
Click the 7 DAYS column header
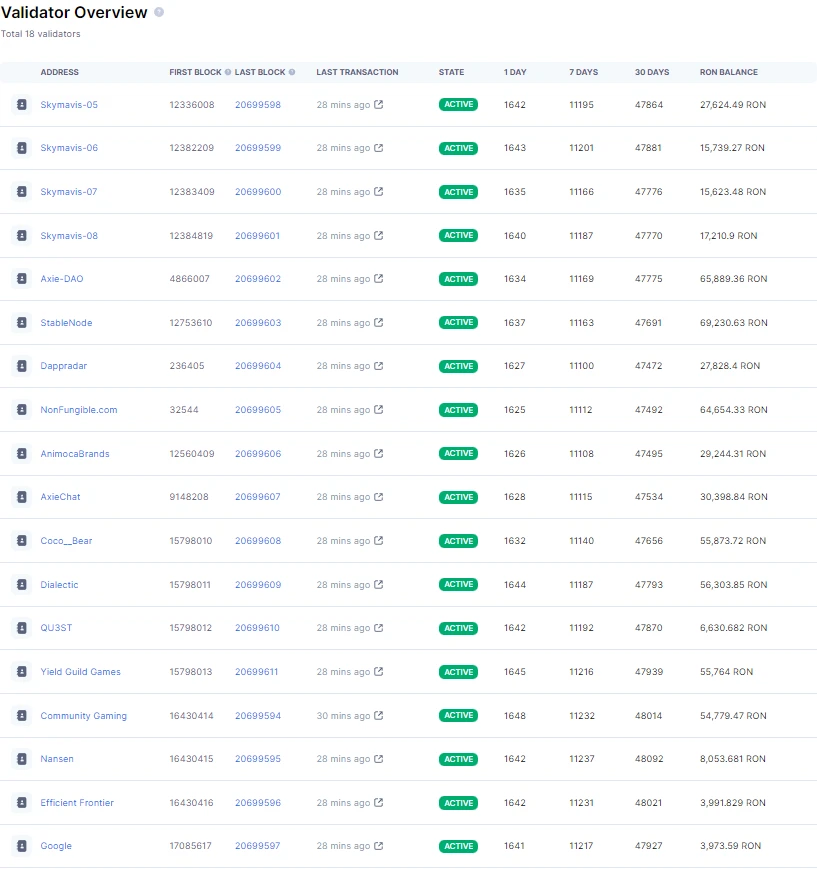[x=583, y=72]
